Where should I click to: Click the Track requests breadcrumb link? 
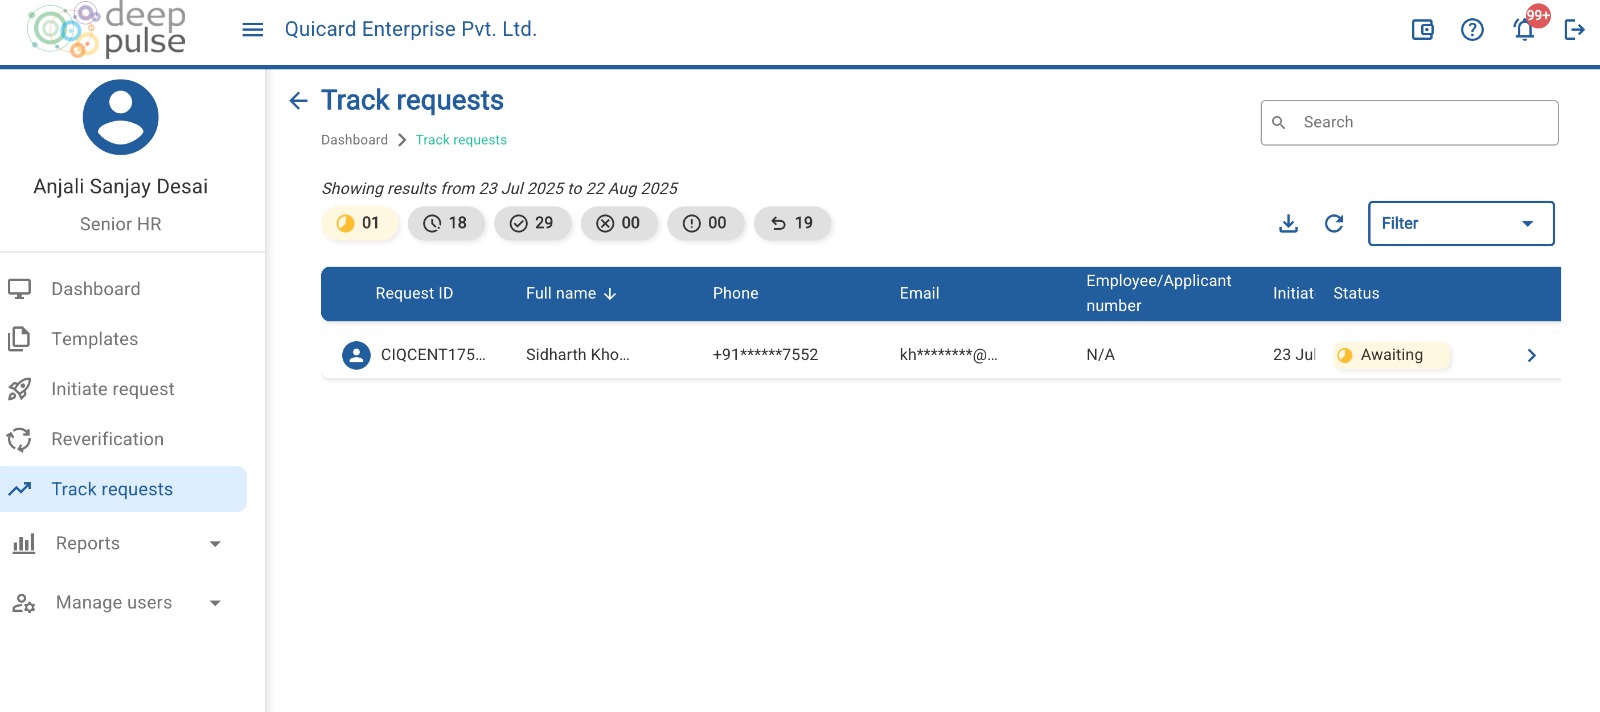tap(461, 140)
